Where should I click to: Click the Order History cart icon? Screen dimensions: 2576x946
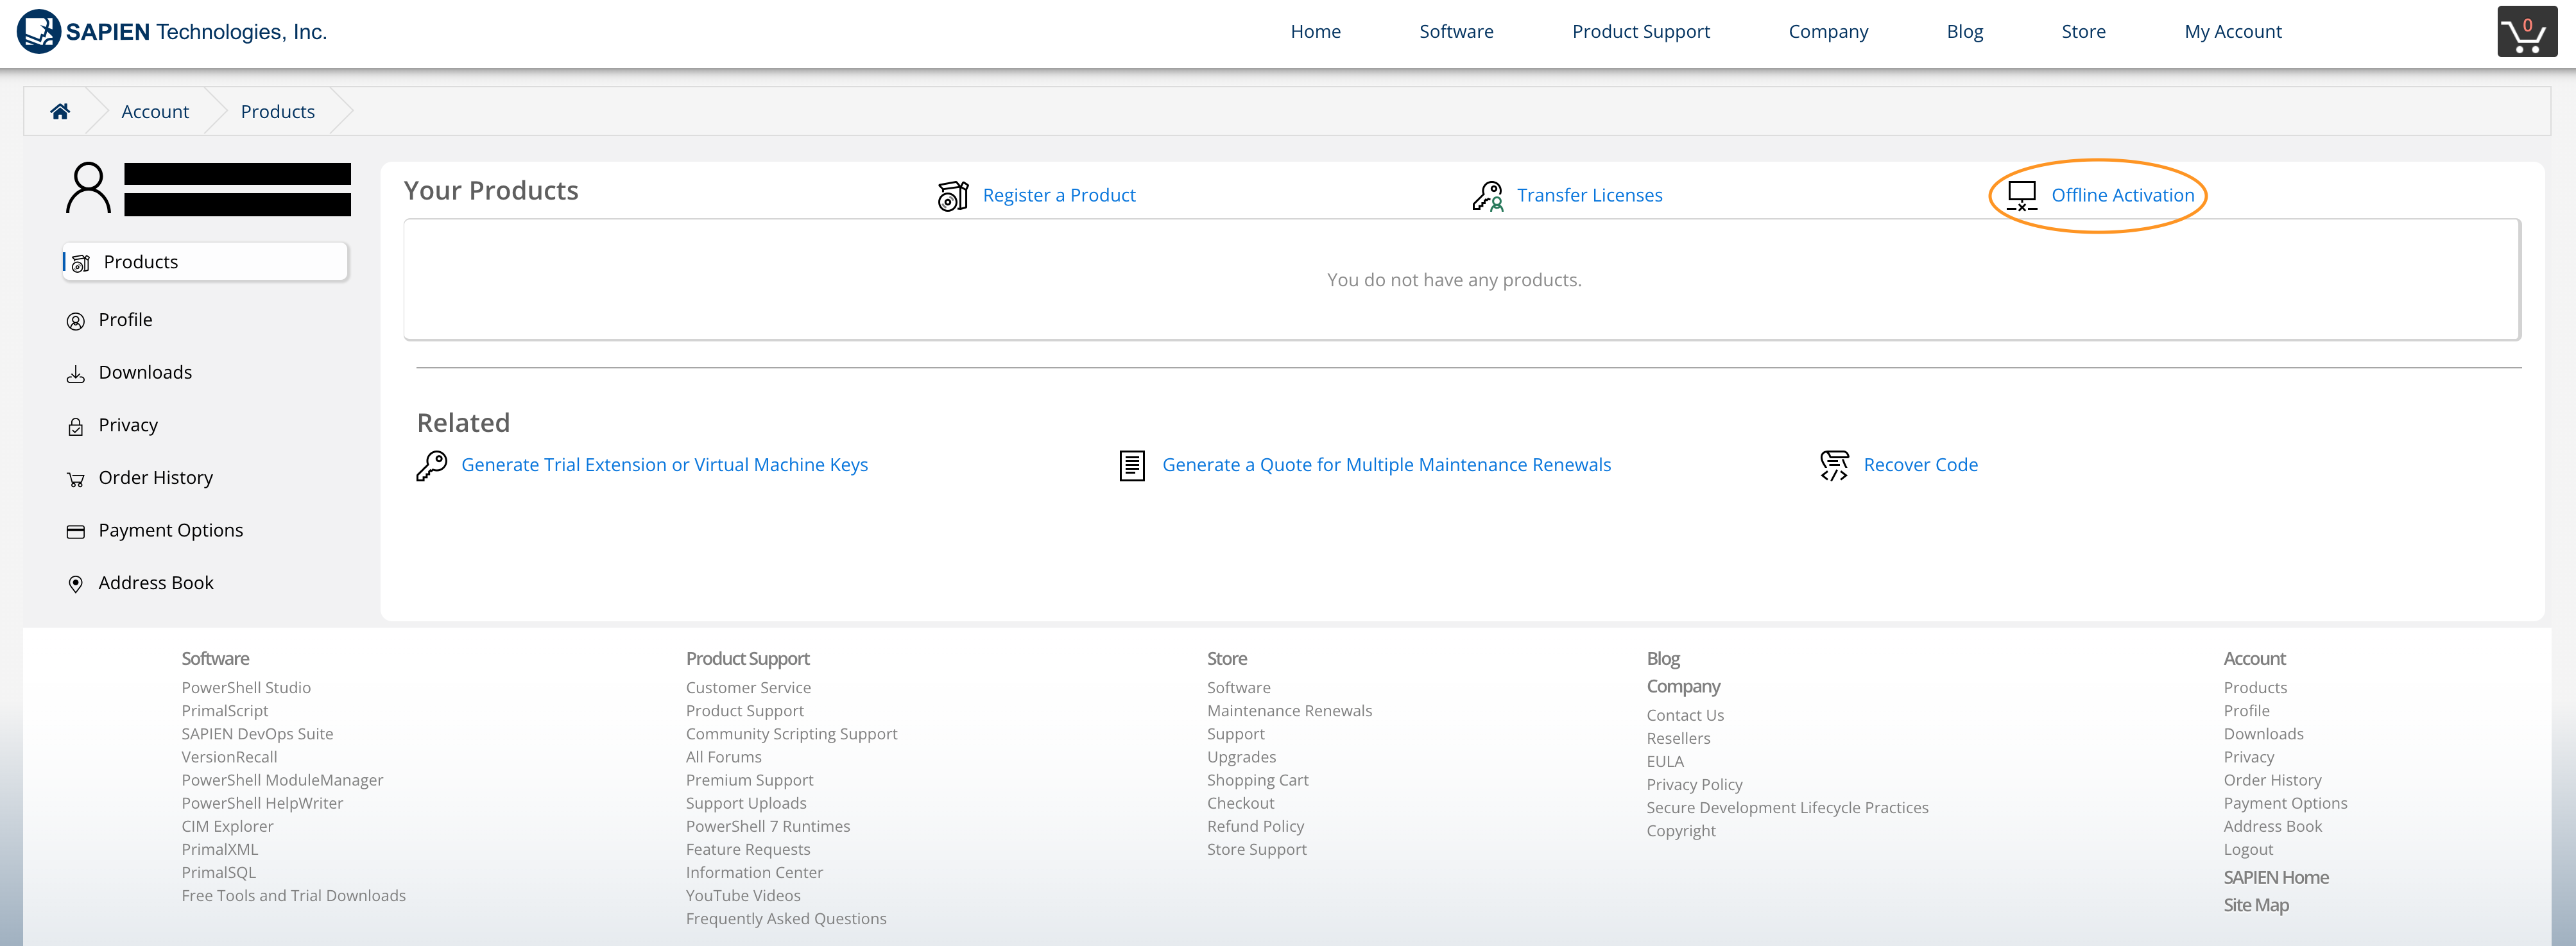76,479
